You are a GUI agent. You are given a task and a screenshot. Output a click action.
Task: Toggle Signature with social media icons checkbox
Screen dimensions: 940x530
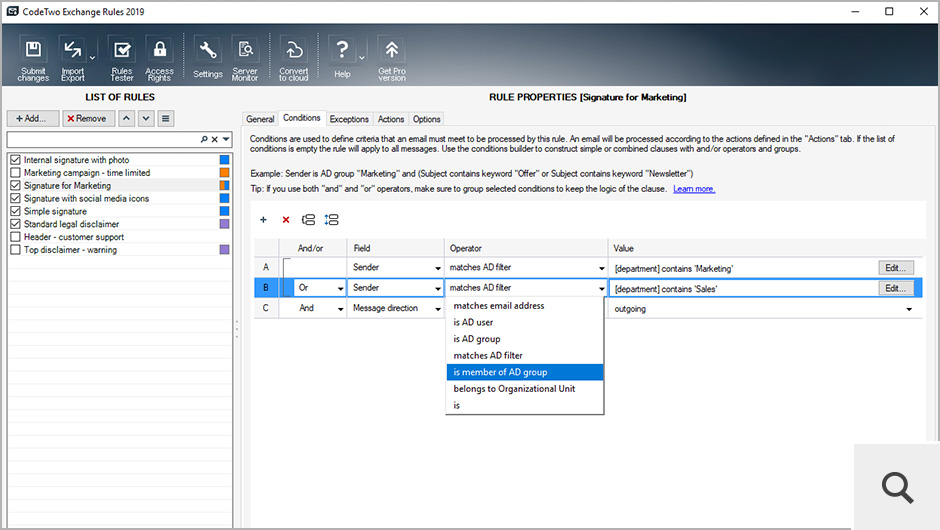click(16, 198)
